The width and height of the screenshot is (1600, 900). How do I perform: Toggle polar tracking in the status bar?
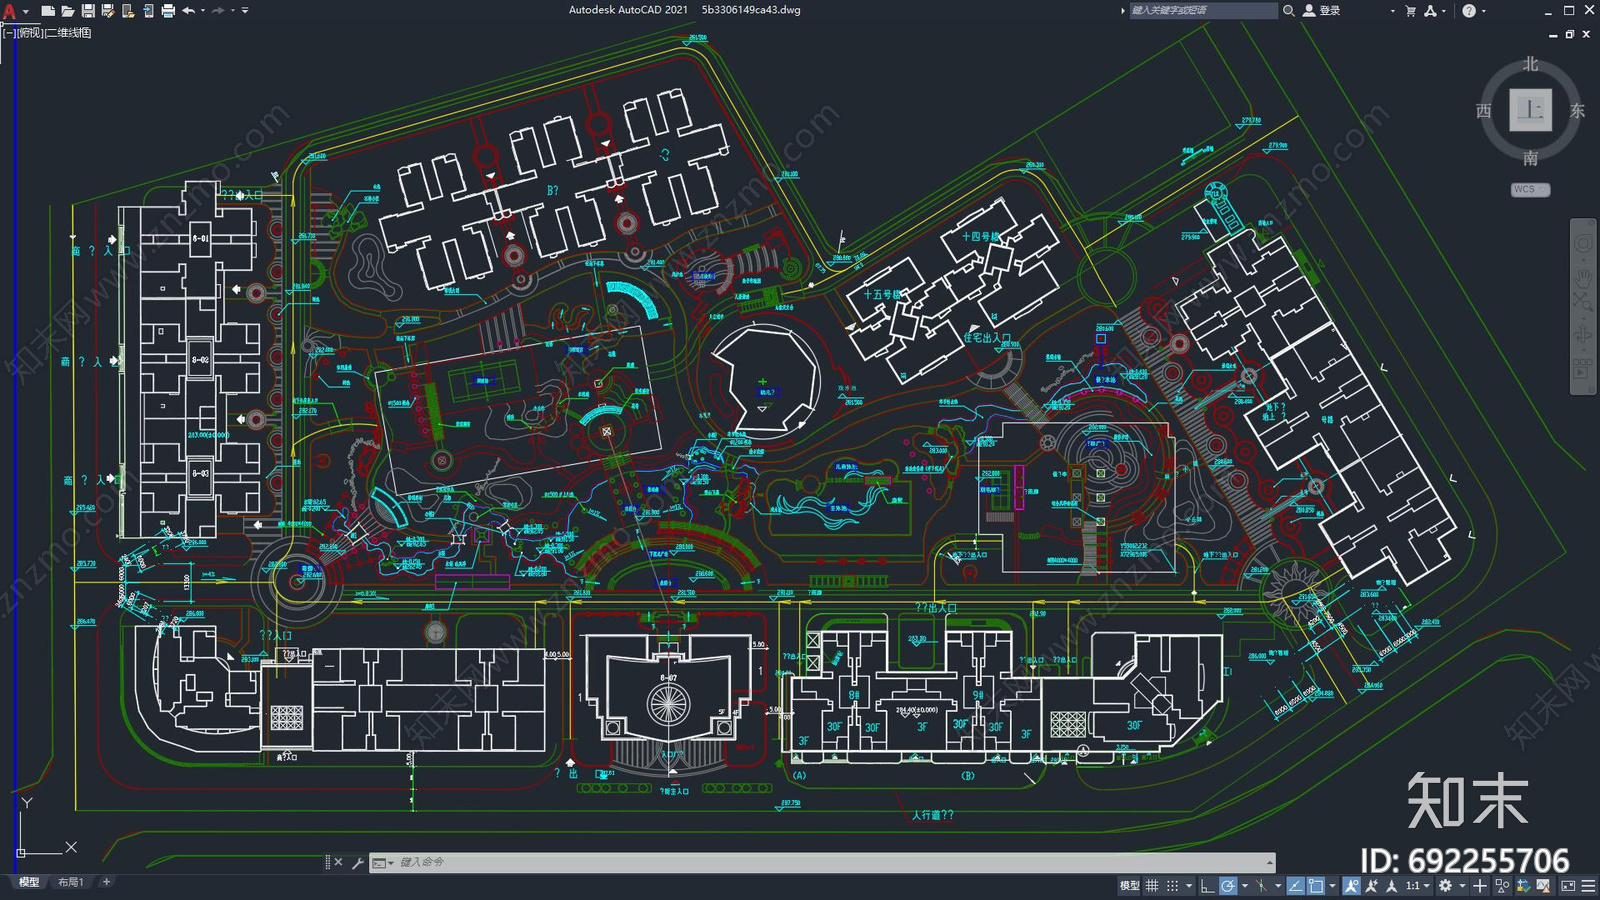(1227, 886)
